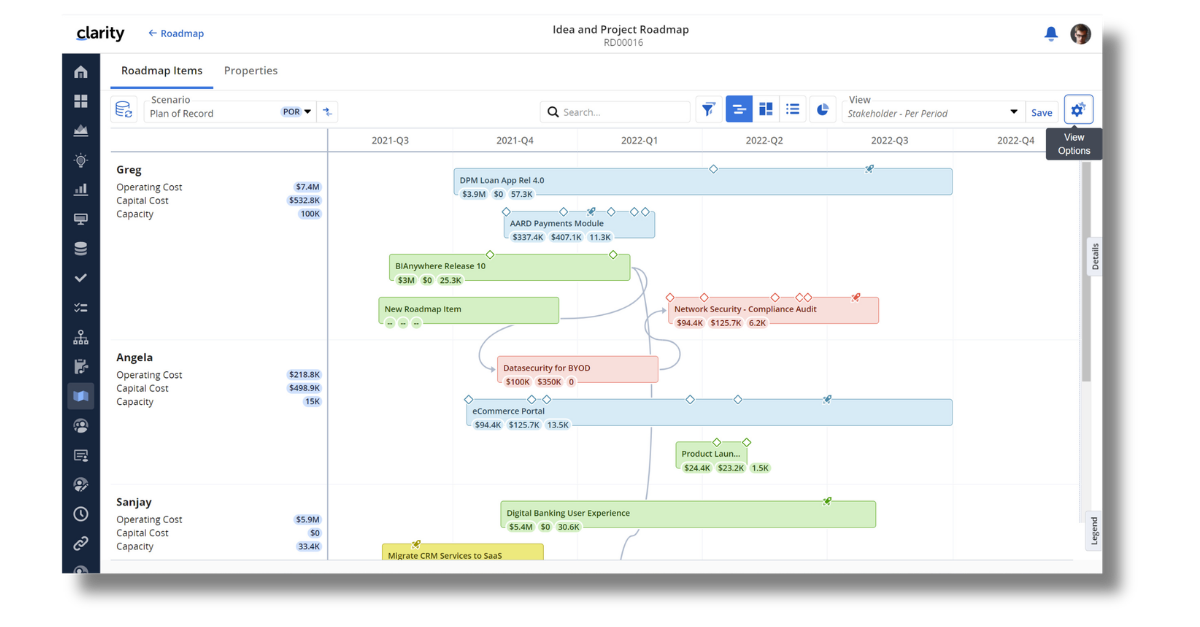Switch to the Properties tab

coord(251,71)
